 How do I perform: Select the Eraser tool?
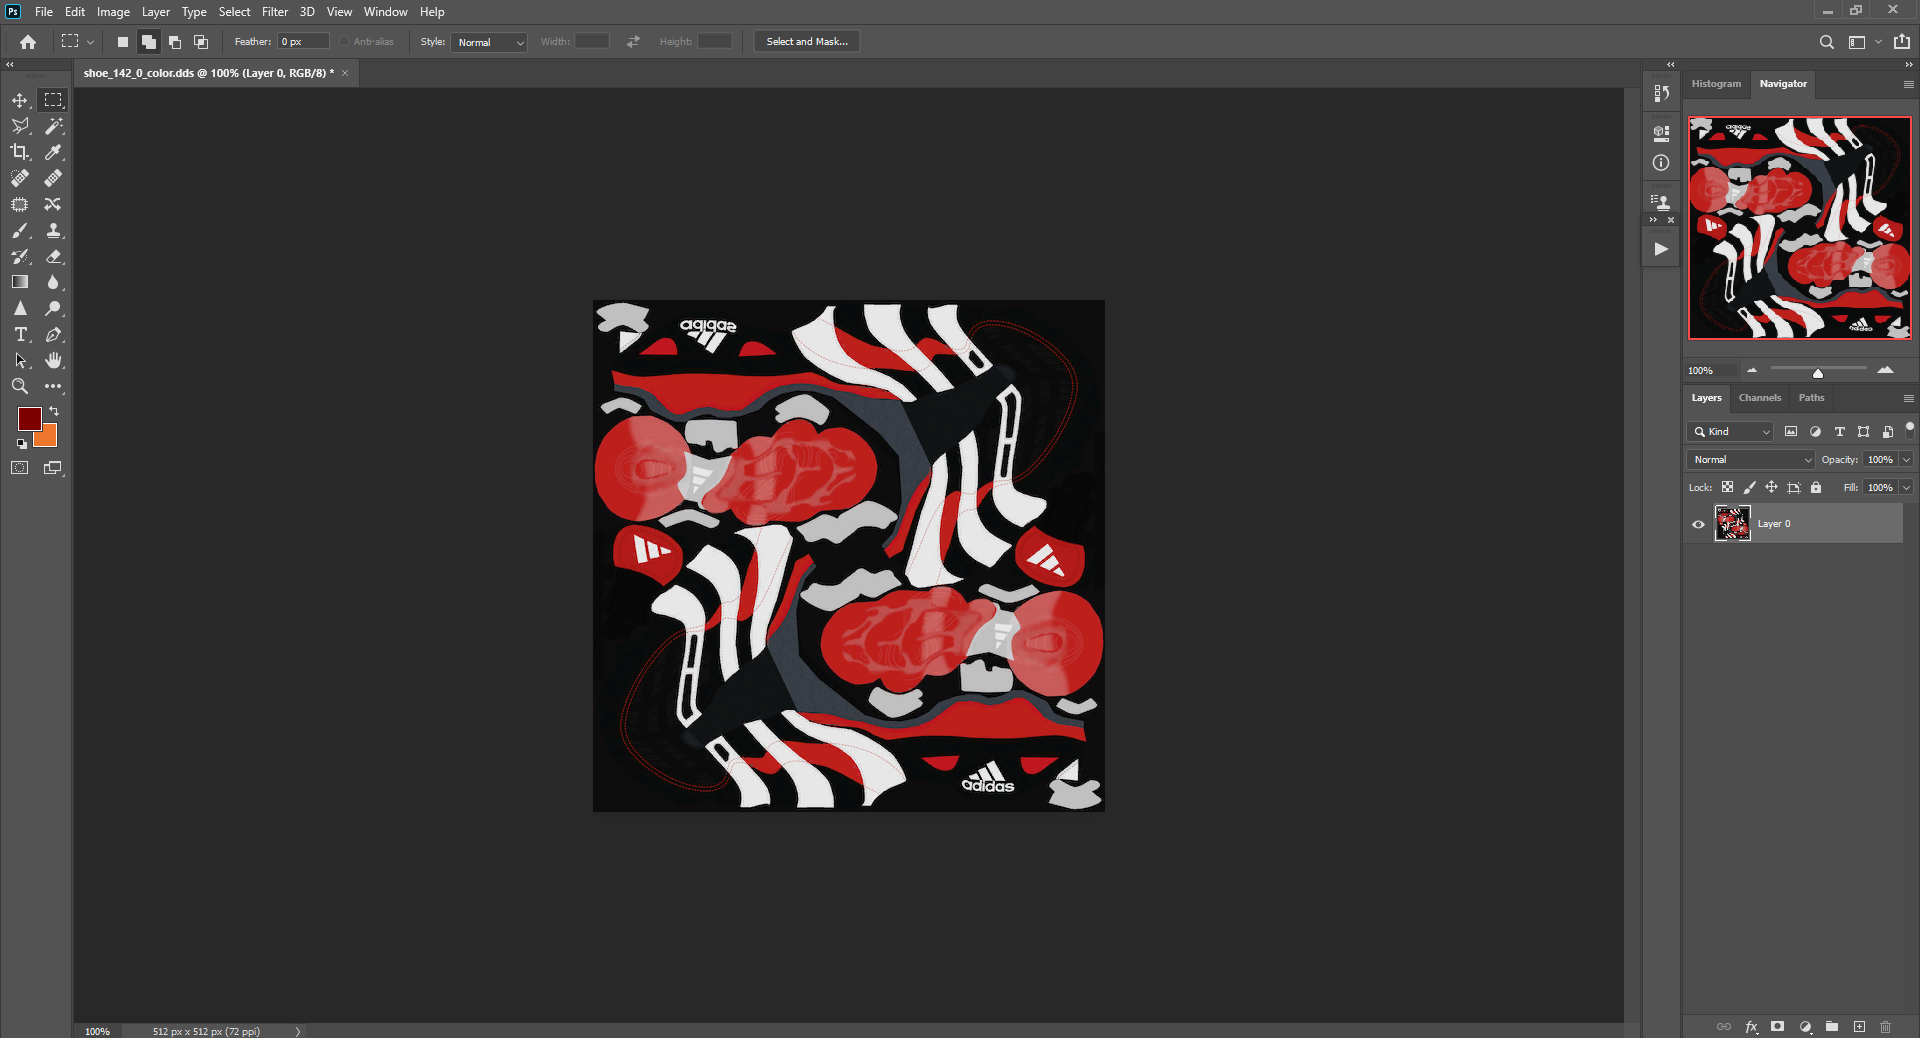click(x=53, y=256)
